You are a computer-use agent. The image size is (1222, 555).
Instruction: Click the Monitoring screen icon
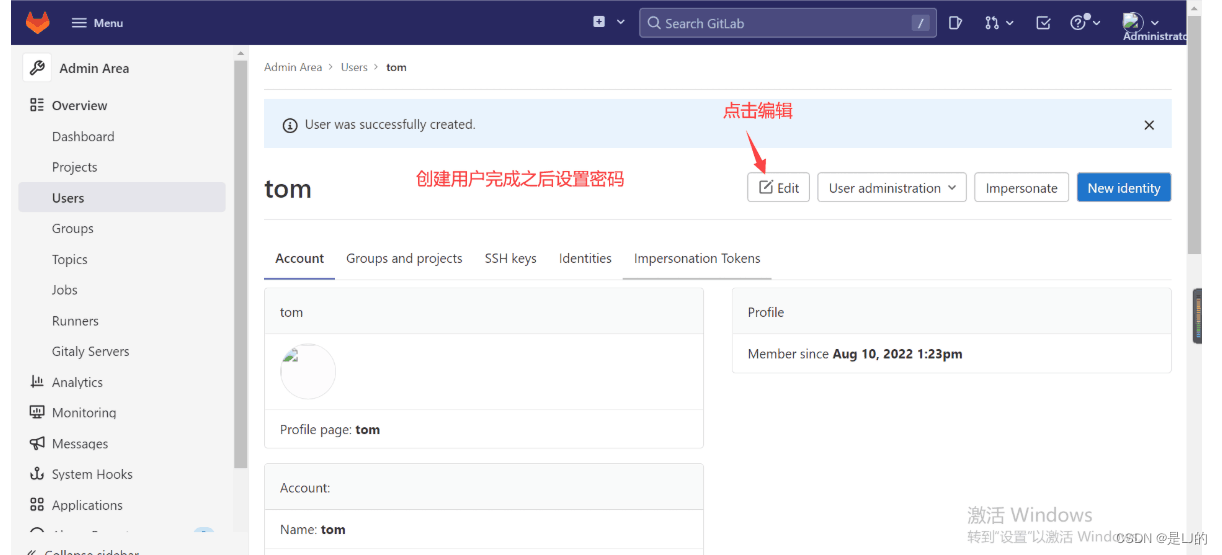37,412
